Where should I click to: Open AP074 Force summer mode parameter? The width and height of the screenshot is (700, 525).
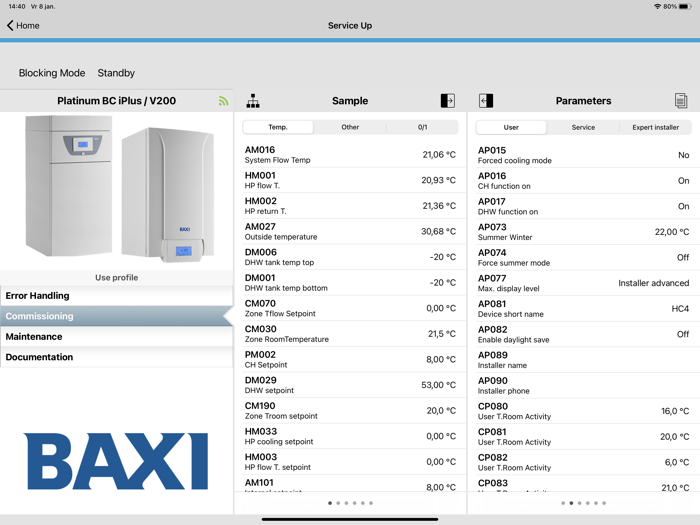click(x=583, y=258)
